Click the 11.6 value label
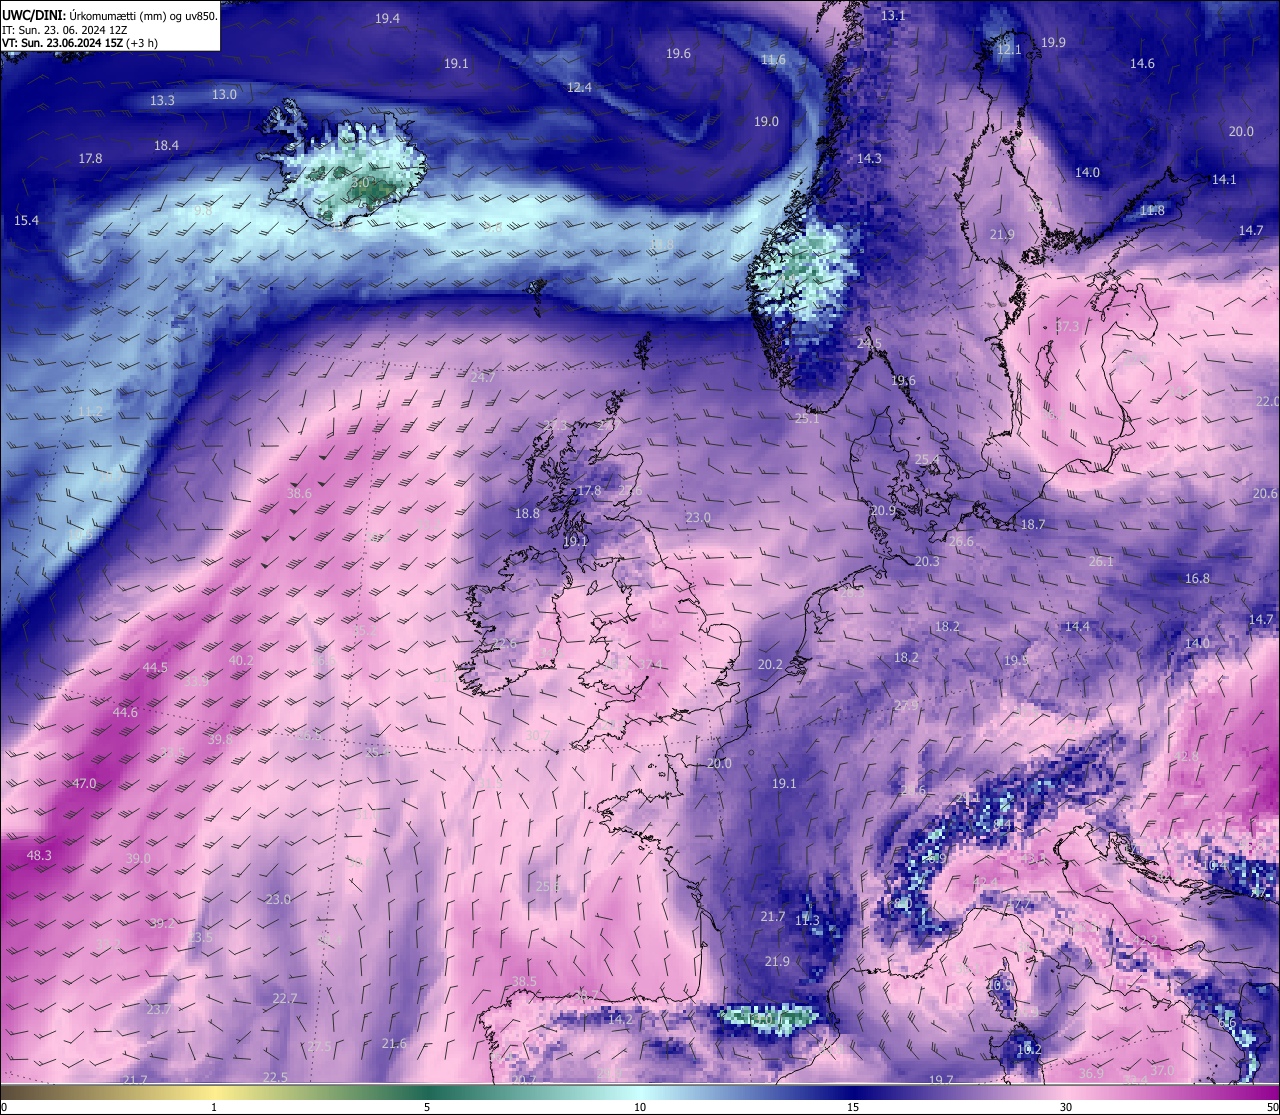1280x1115 pixels. tap(773, 60)
